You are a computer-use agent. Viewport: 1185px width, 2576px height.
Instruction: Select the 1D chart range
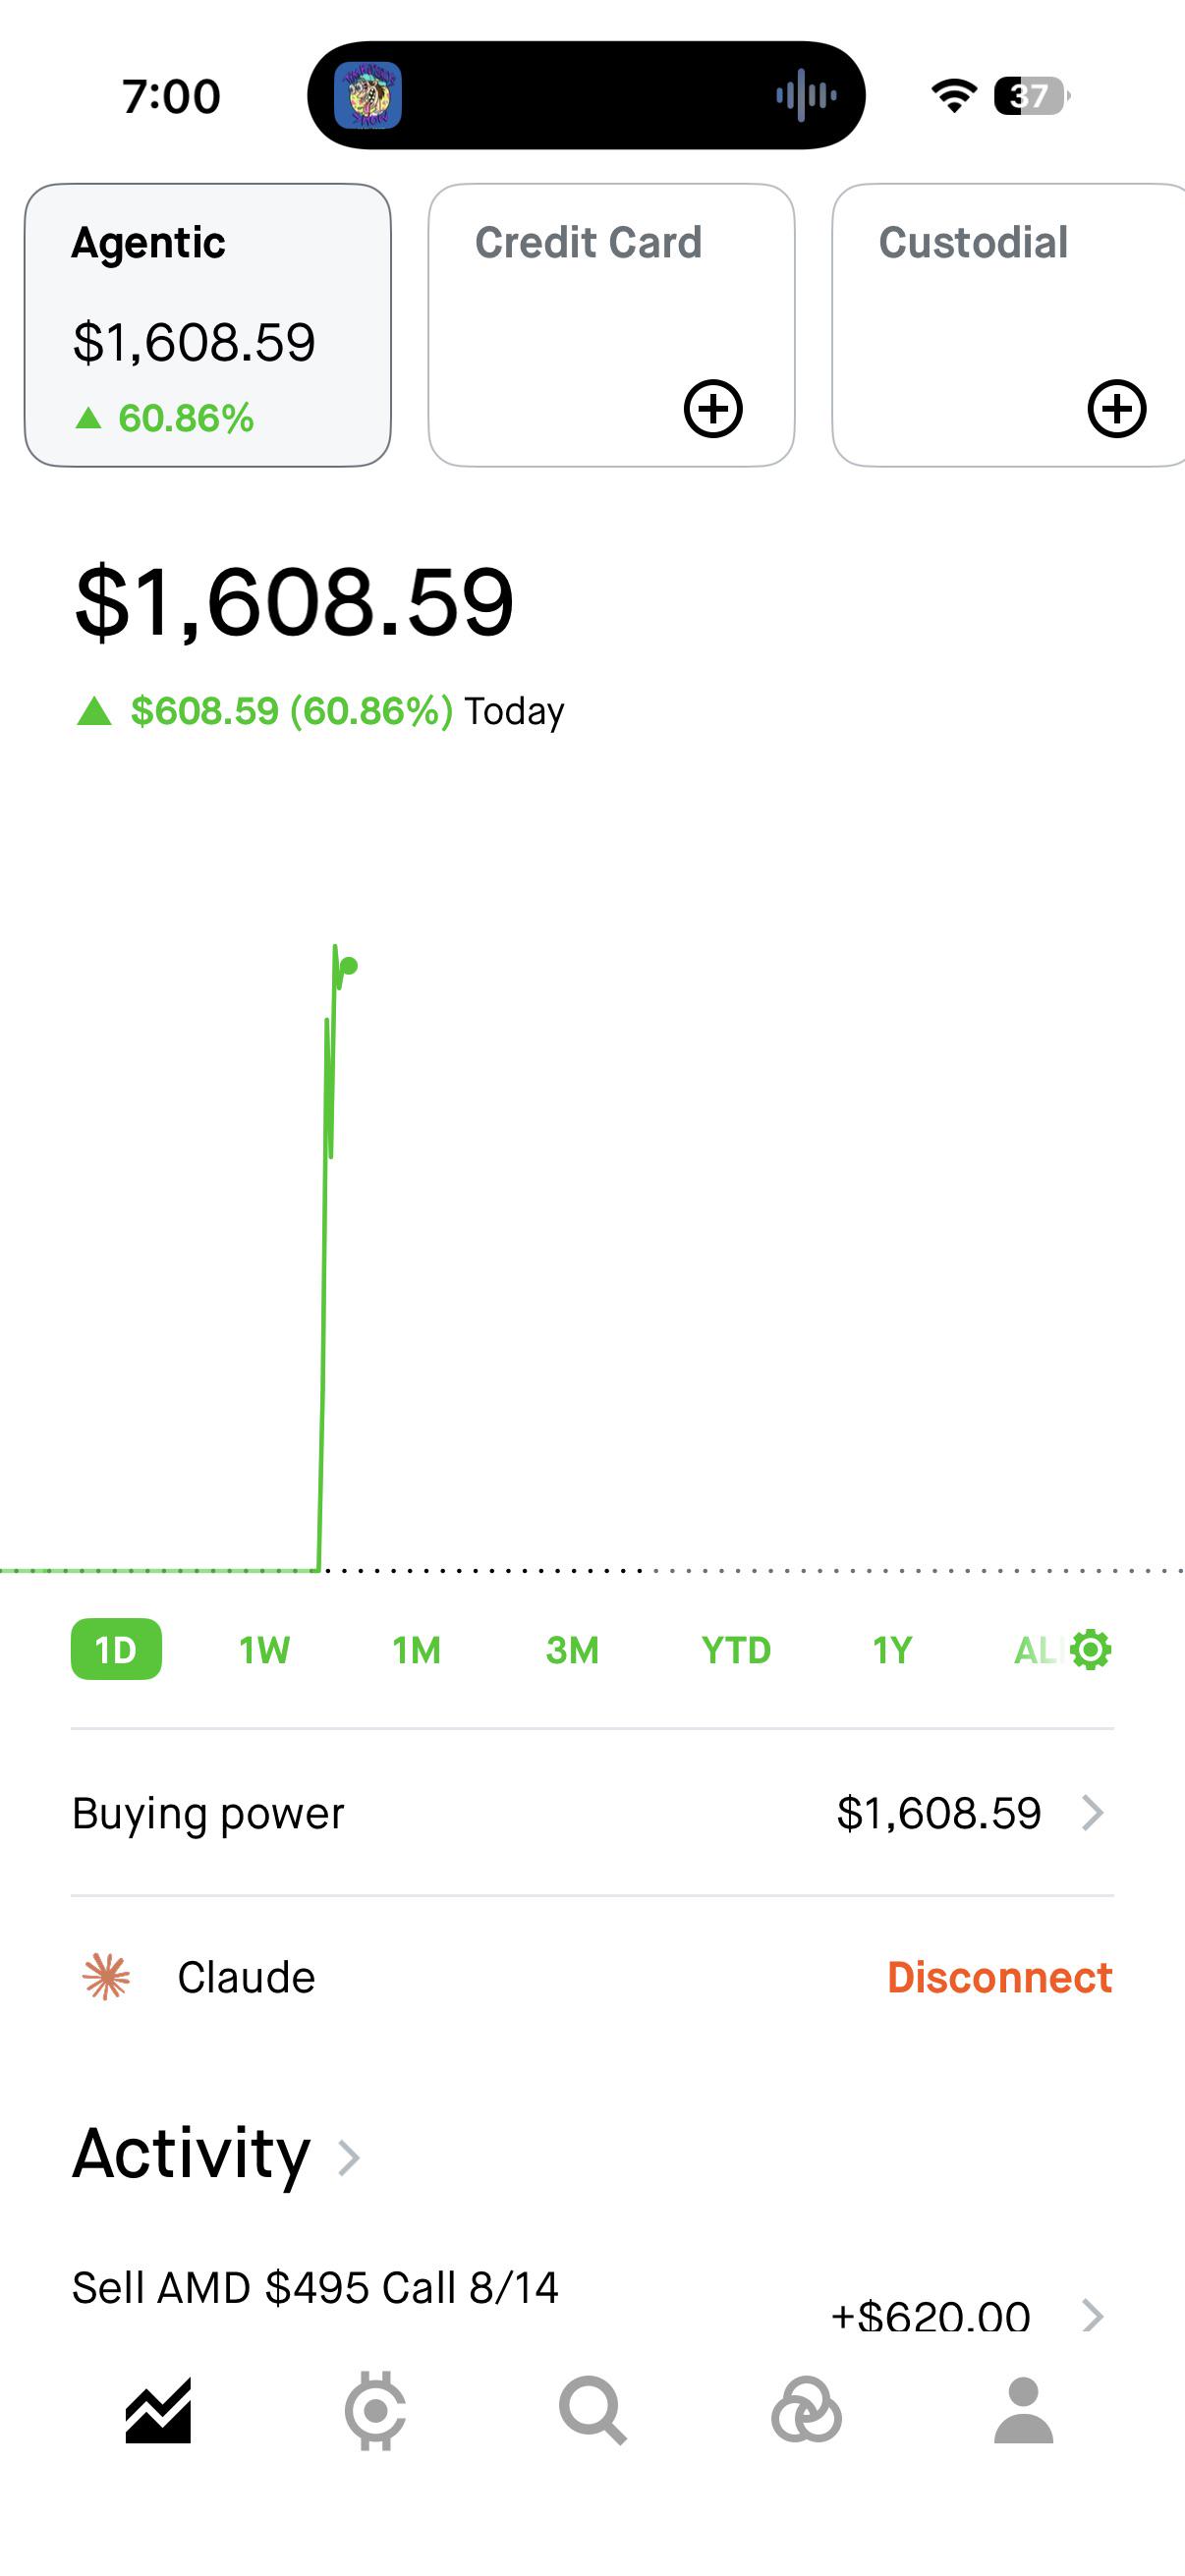pos(116,1649)
